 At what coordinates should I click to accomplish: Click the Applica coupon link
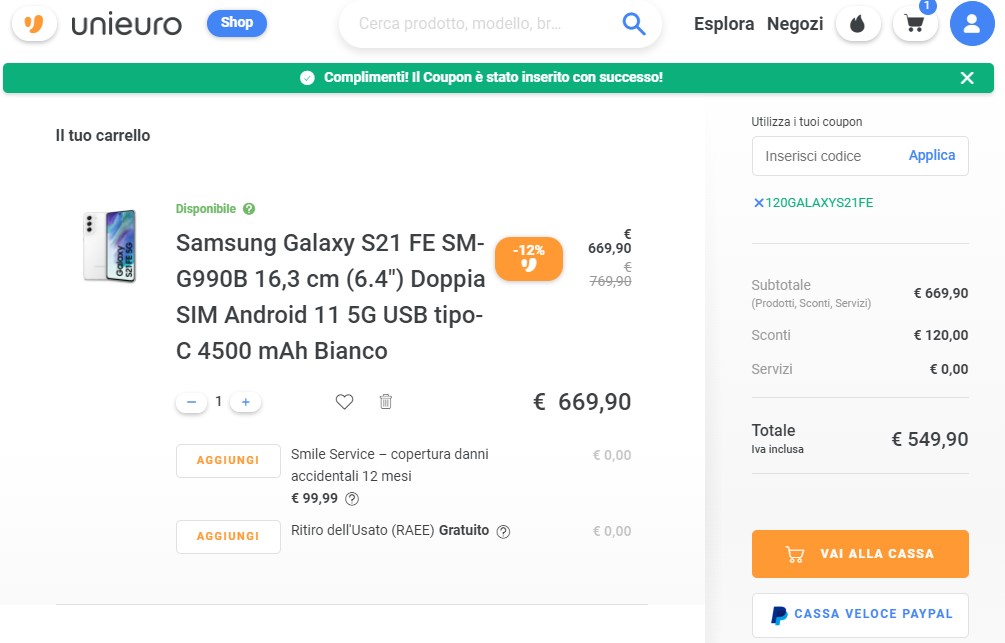[x=931, y=155]
